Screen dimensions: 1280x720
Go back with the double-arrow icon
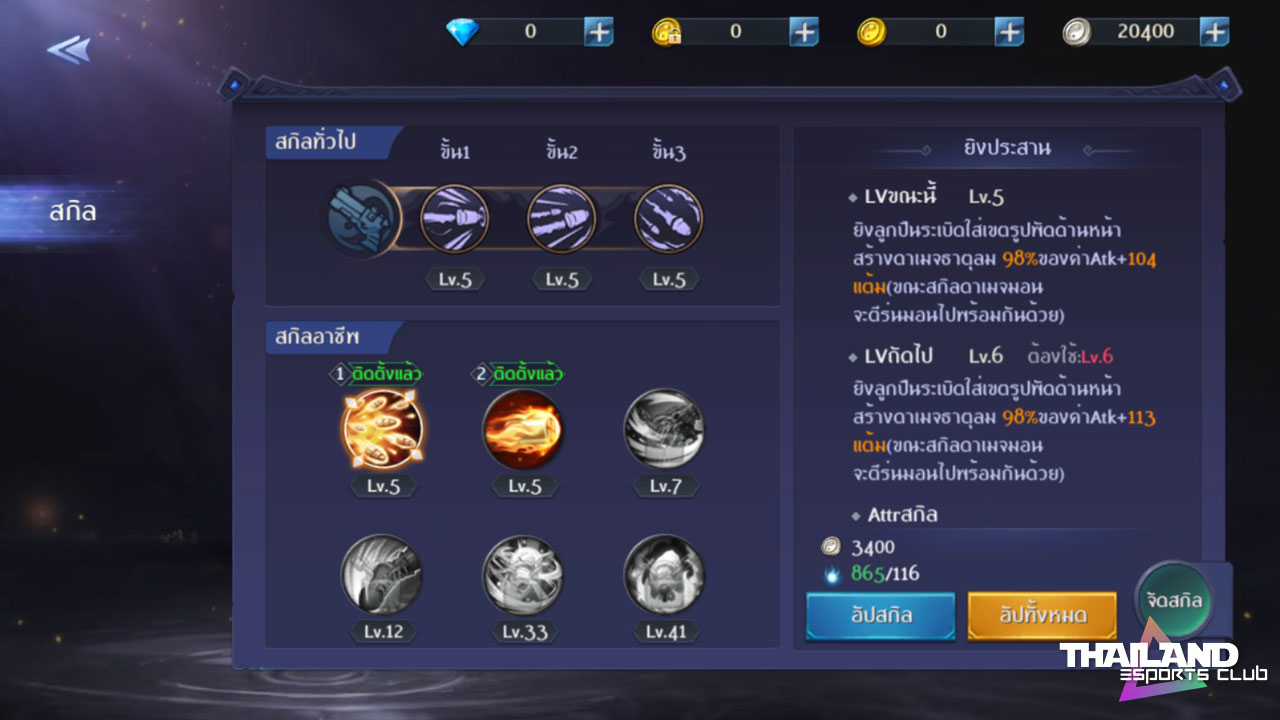(x=68, y=49)
